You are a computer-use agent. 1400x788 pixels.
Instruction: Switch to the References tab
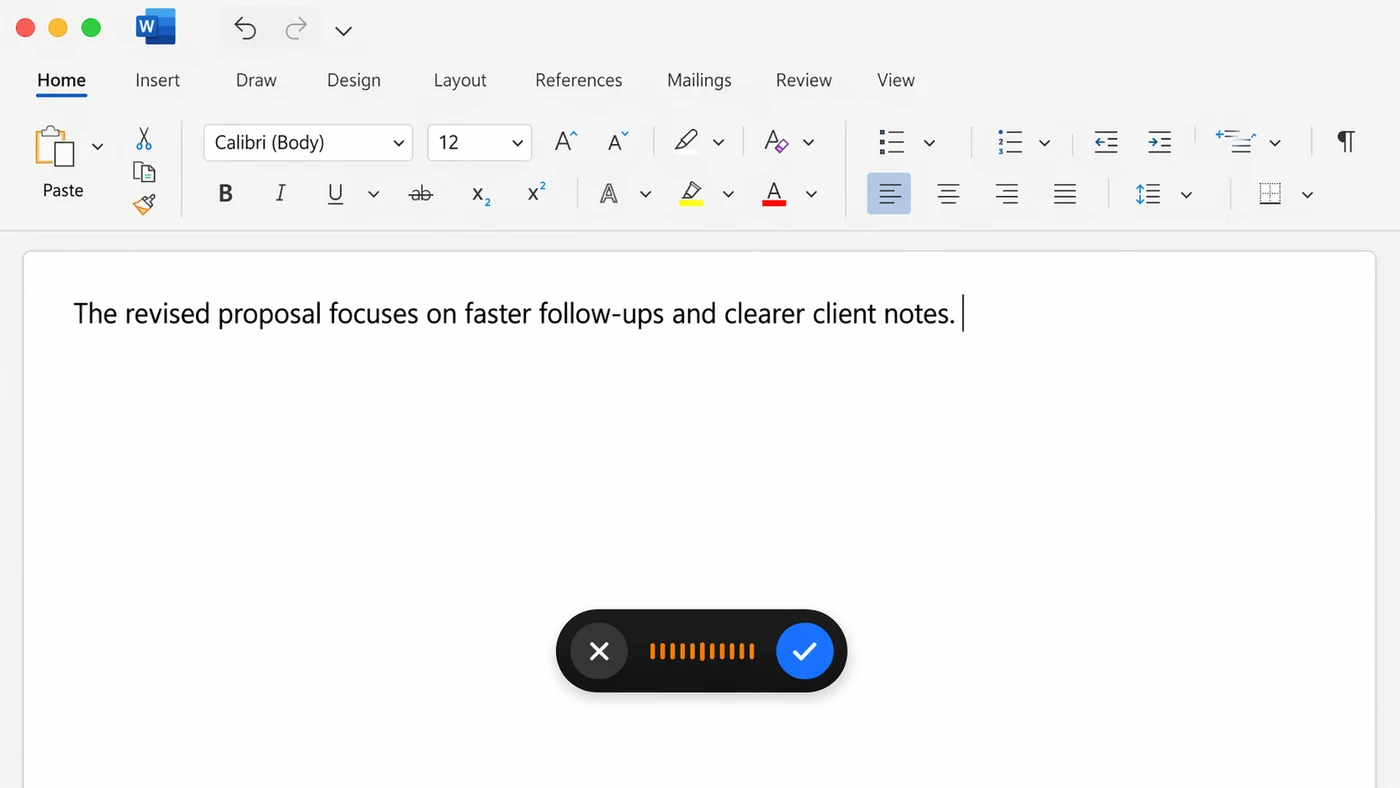click(578, 80)
